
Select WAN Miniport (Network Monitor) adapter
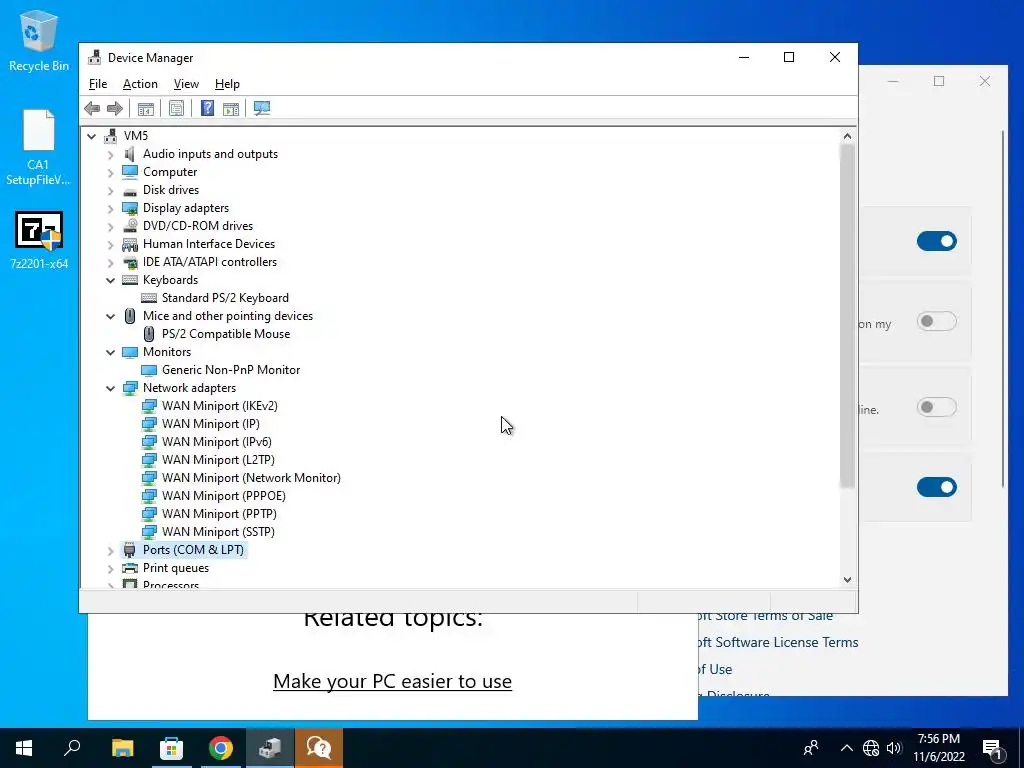click(251, 478)
